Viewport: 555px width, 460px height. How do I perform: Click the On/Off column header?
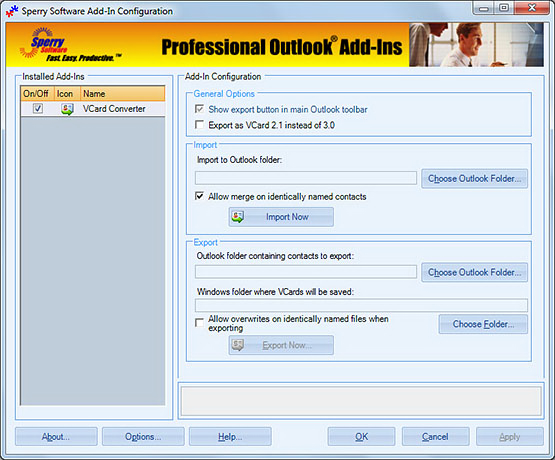point(38,94)
